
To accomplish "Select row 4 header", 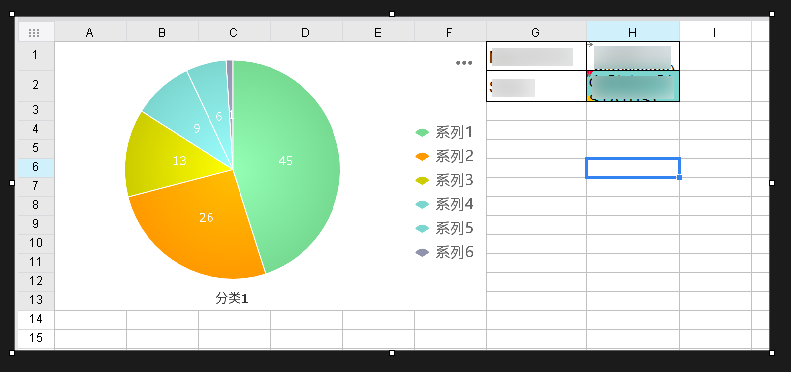I will pyautogui.click(x=35, y=130).
